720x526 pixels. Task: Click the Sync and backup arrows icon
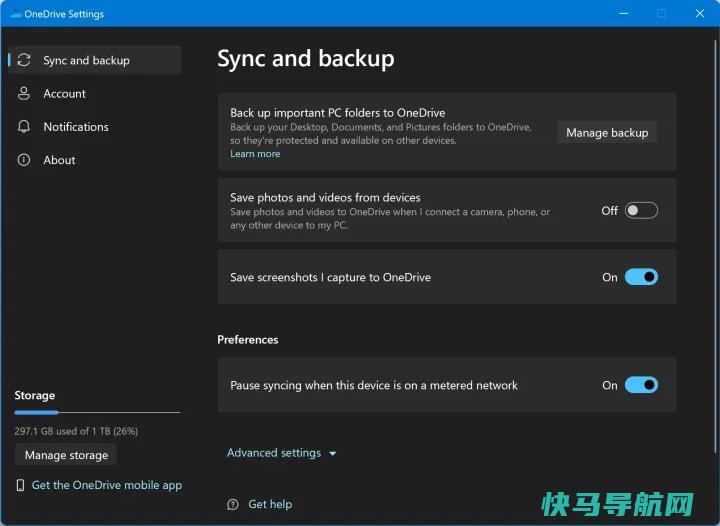[24, 60]
